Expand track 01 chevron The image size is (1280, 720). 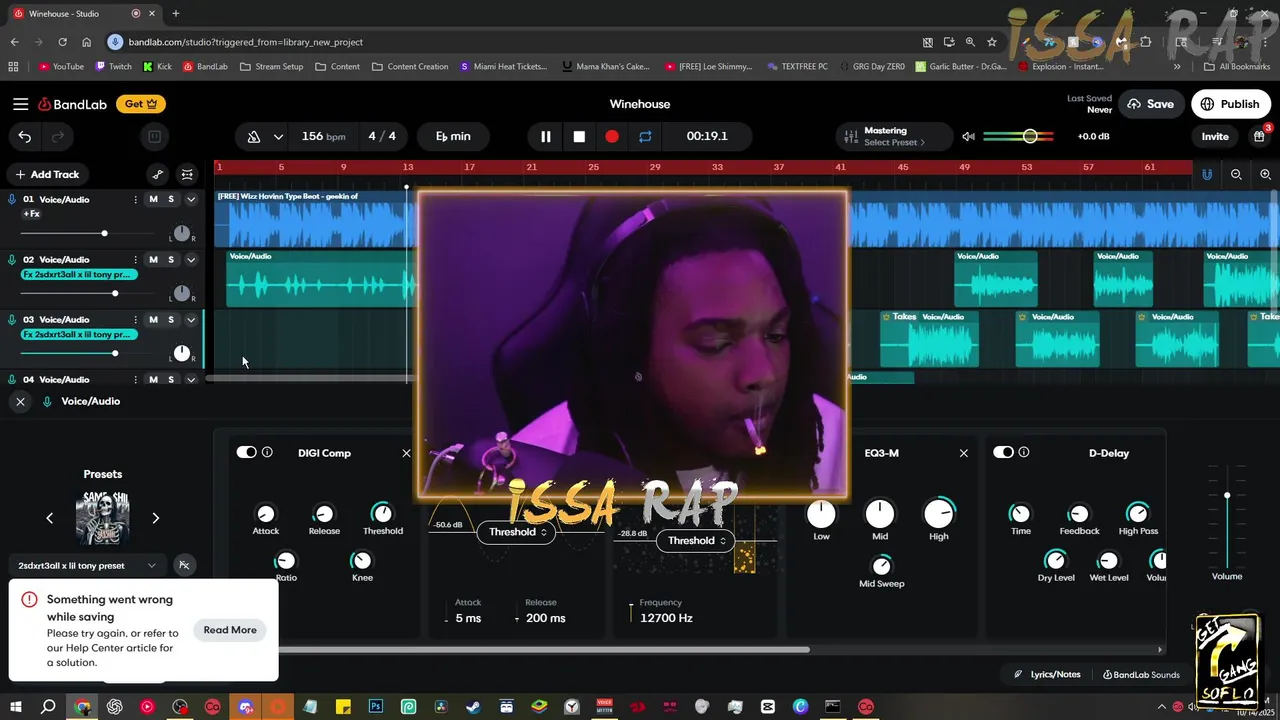point(191,200)
